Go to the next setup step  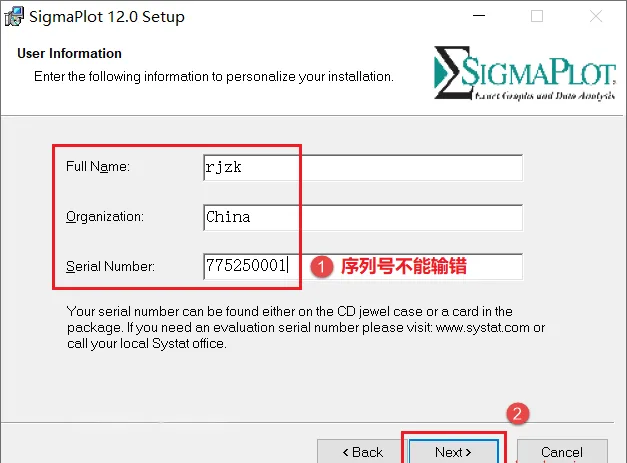(453, 452)
